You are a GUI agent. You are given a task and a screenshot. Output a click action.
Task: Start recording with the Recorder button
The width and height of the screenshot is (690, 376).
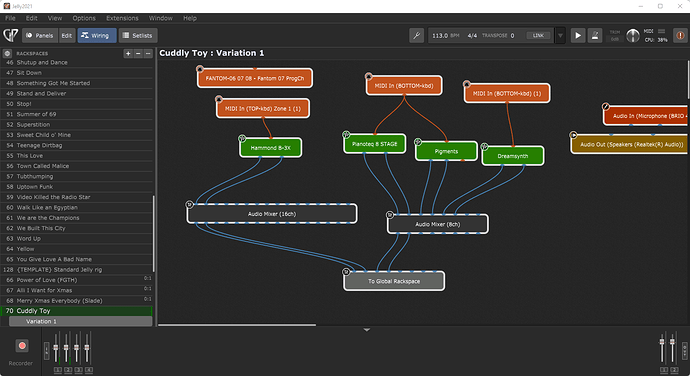tap(22, 346)
